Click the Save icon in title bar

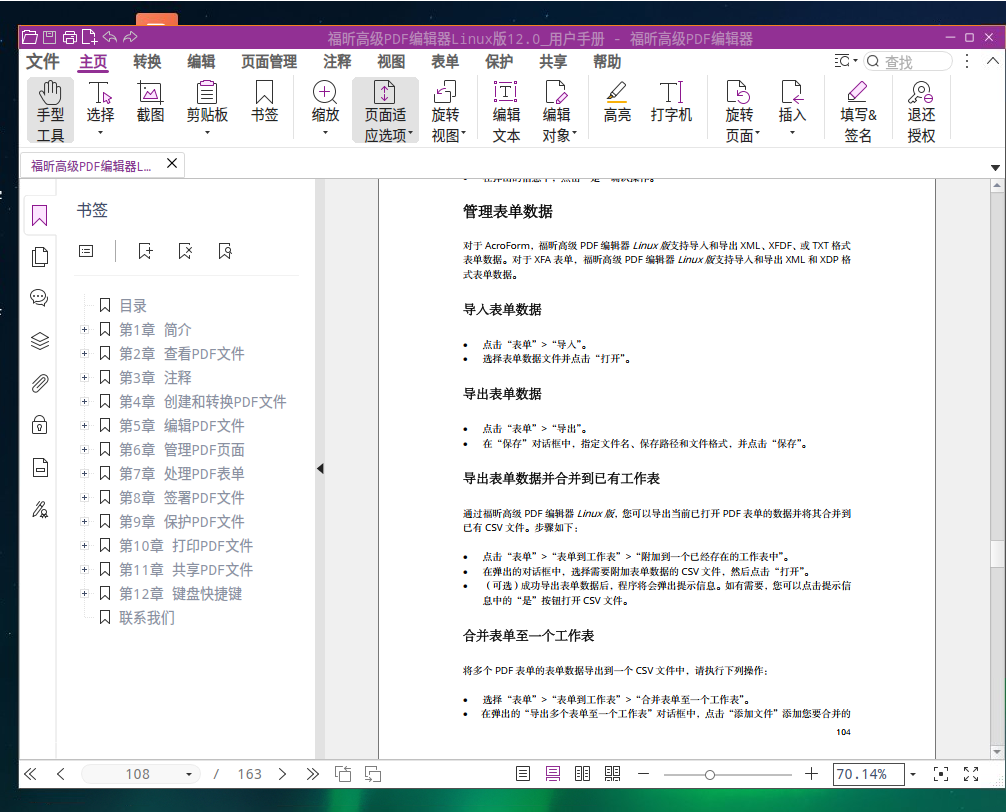(x=49, y=37)
